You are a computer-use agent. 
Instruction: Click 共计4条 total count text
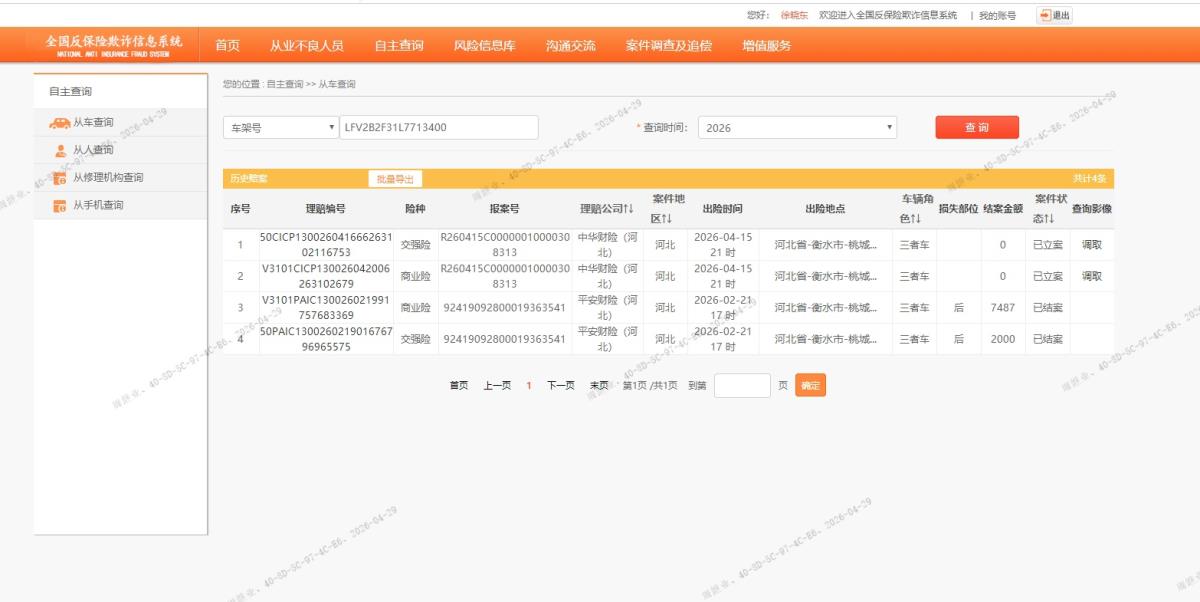point(1089,179)
